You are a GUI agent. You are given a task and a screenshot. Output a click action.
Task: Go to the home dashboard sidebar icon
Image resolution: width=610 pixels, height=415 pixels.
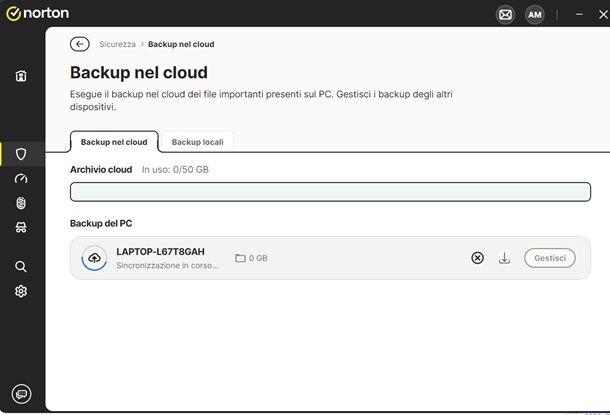pos(21,76)
